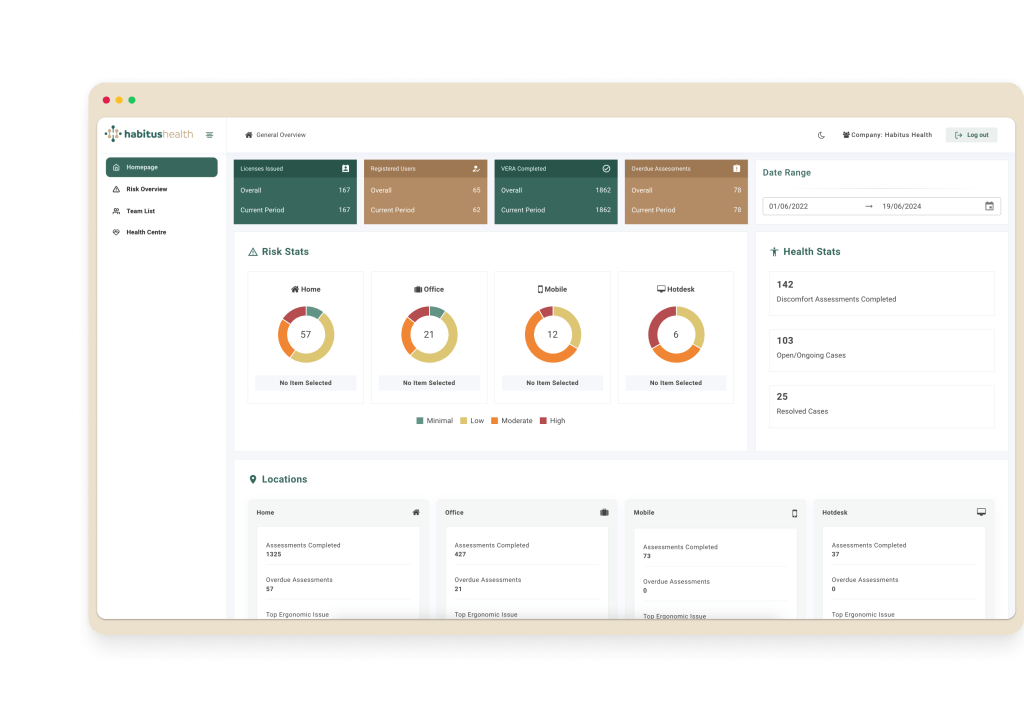Click Registered Users Current Period value 62
This screenshot has width=1024, height=717.
point(476,210)
